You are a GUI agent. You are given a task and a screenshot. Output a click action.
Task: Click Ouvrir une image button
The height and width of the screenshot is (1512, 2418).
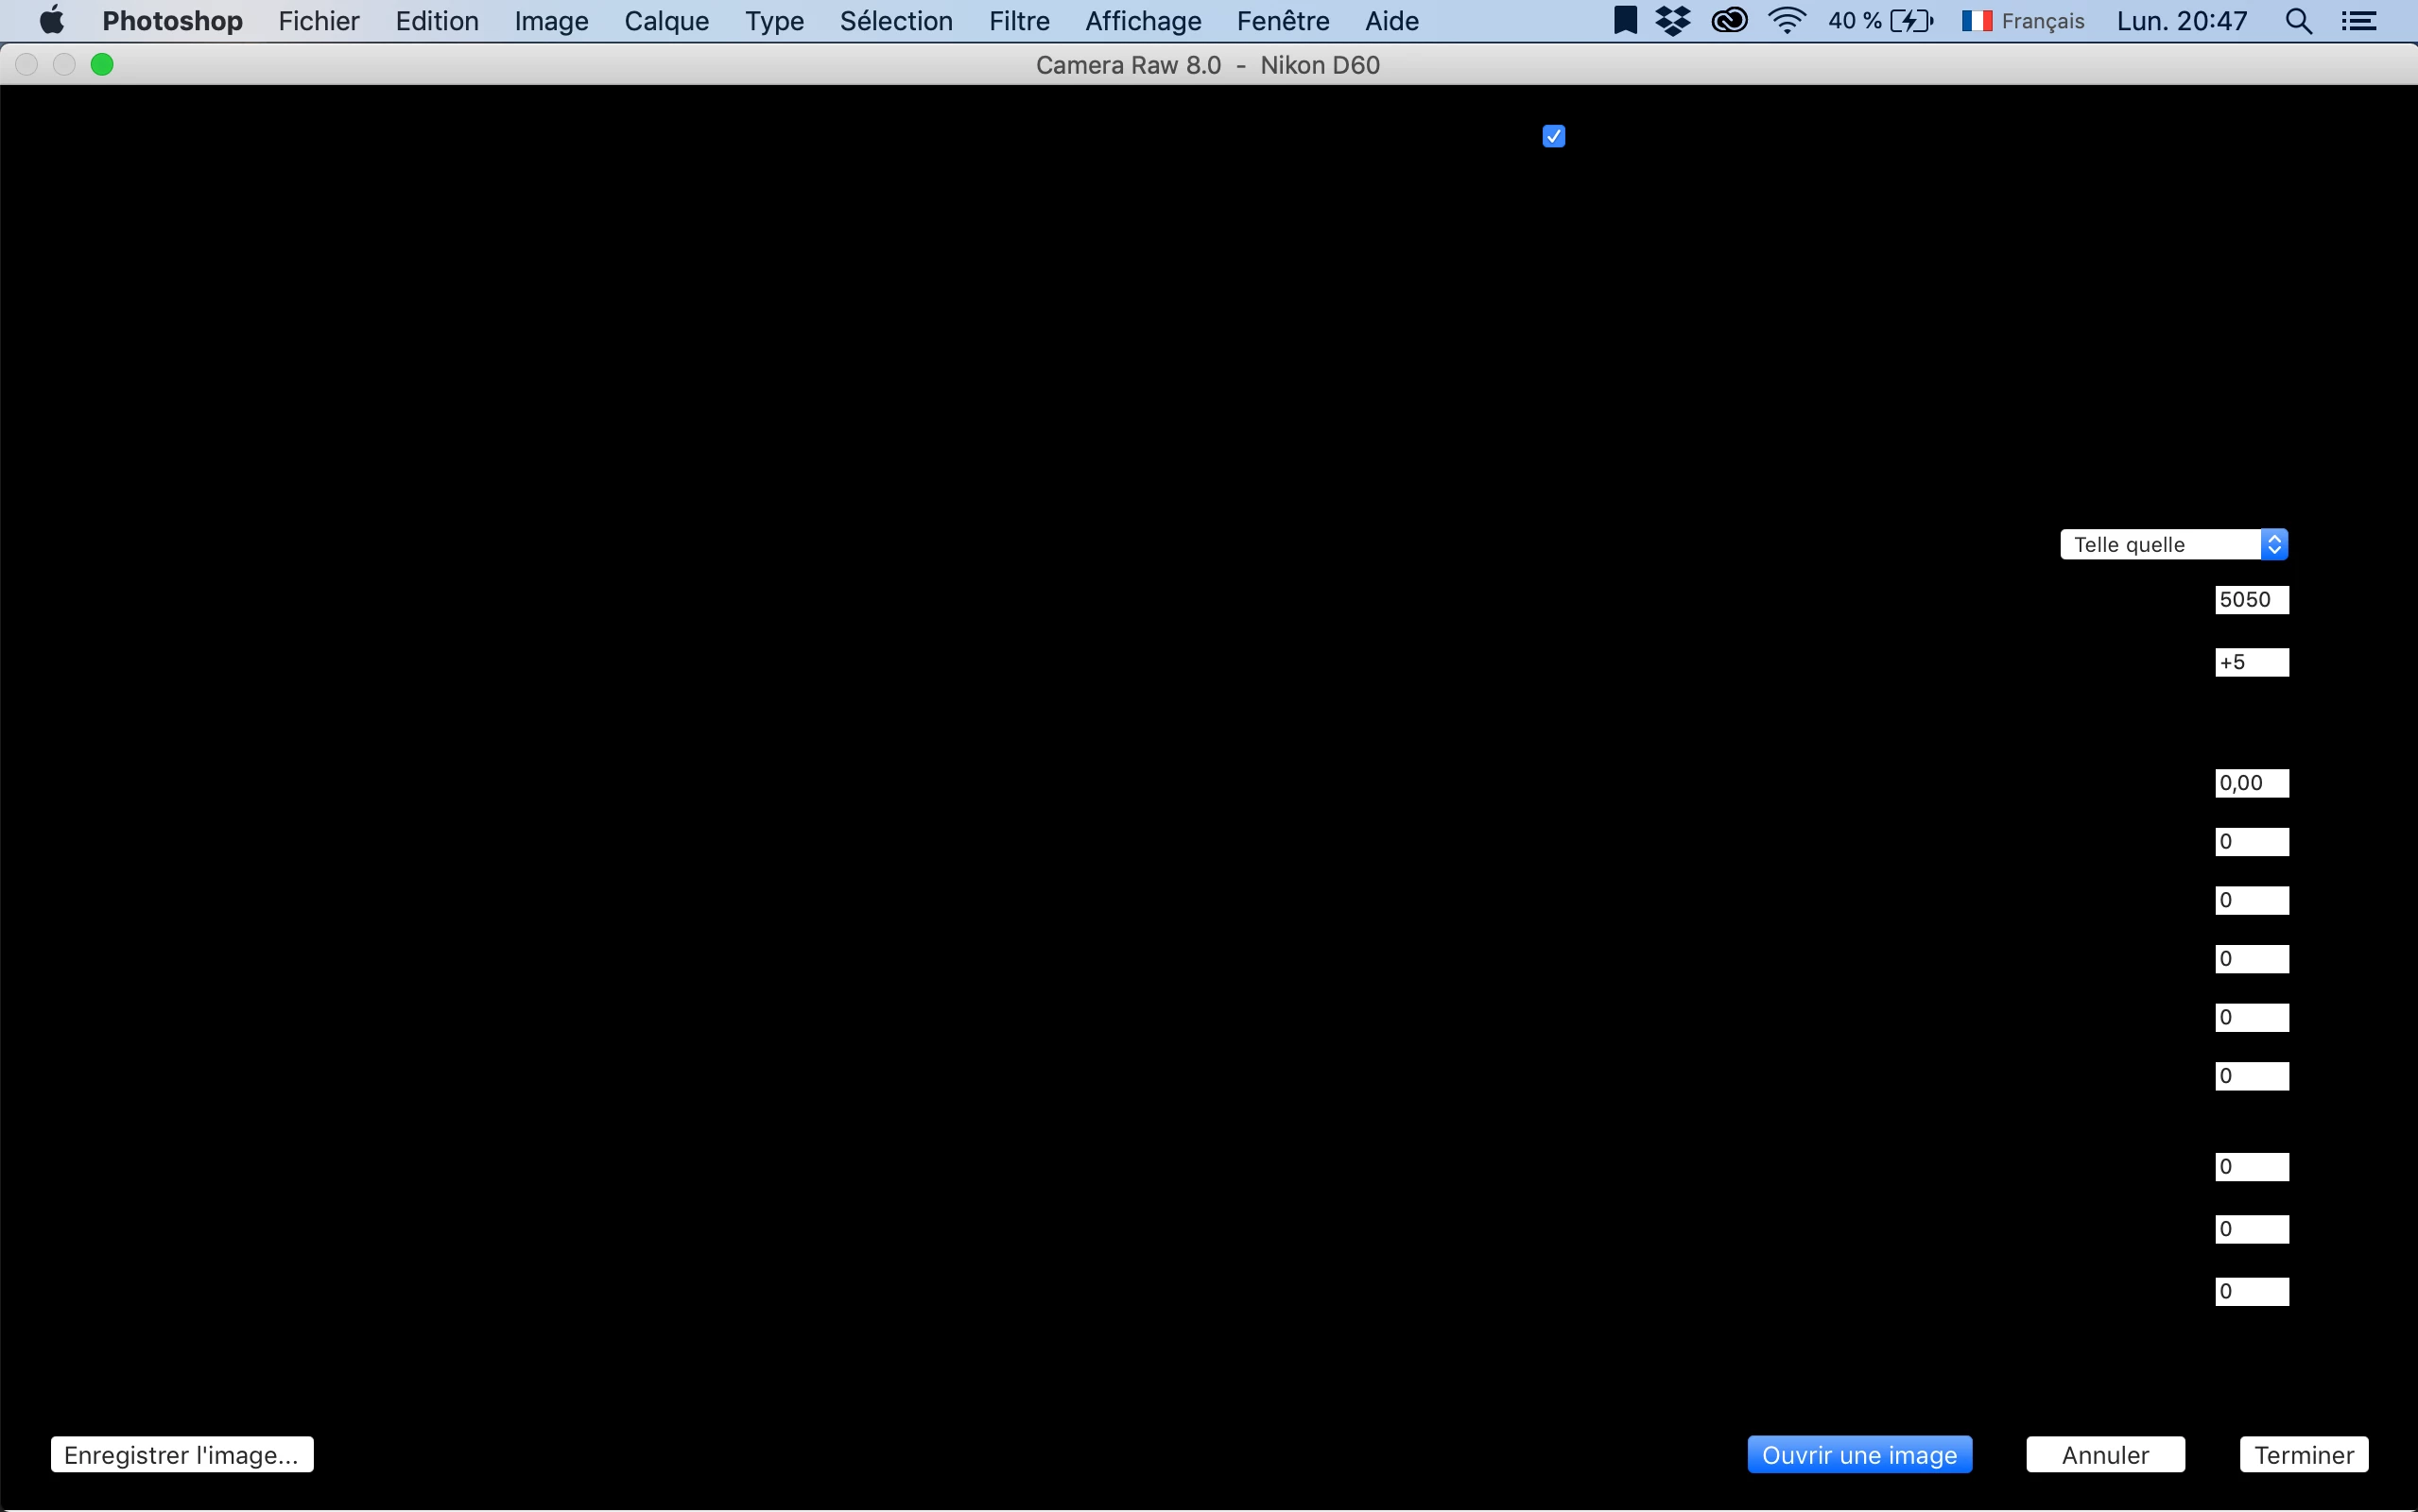(x=1859, y=1454)
